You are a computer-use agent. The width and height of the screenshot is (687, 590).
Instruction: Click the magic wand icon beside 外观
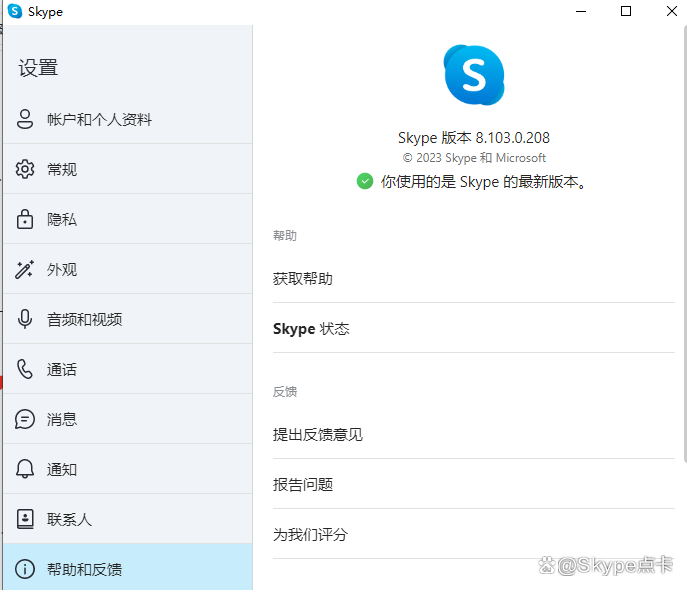25,269
